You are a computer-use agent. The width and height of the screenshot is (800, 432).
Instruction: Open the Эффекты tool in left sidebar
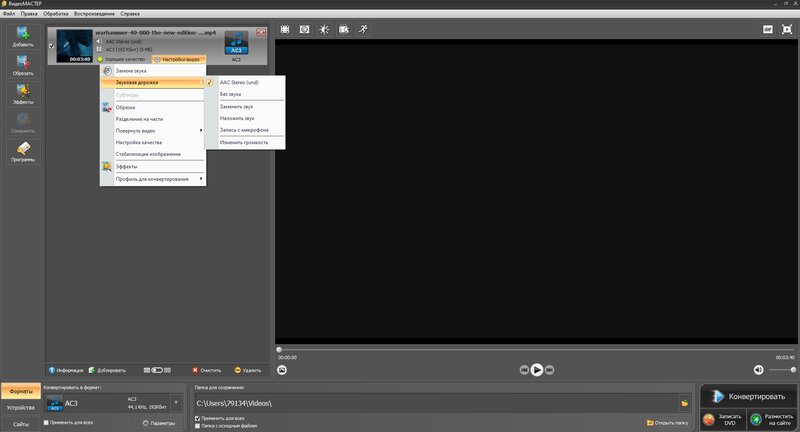23,95
